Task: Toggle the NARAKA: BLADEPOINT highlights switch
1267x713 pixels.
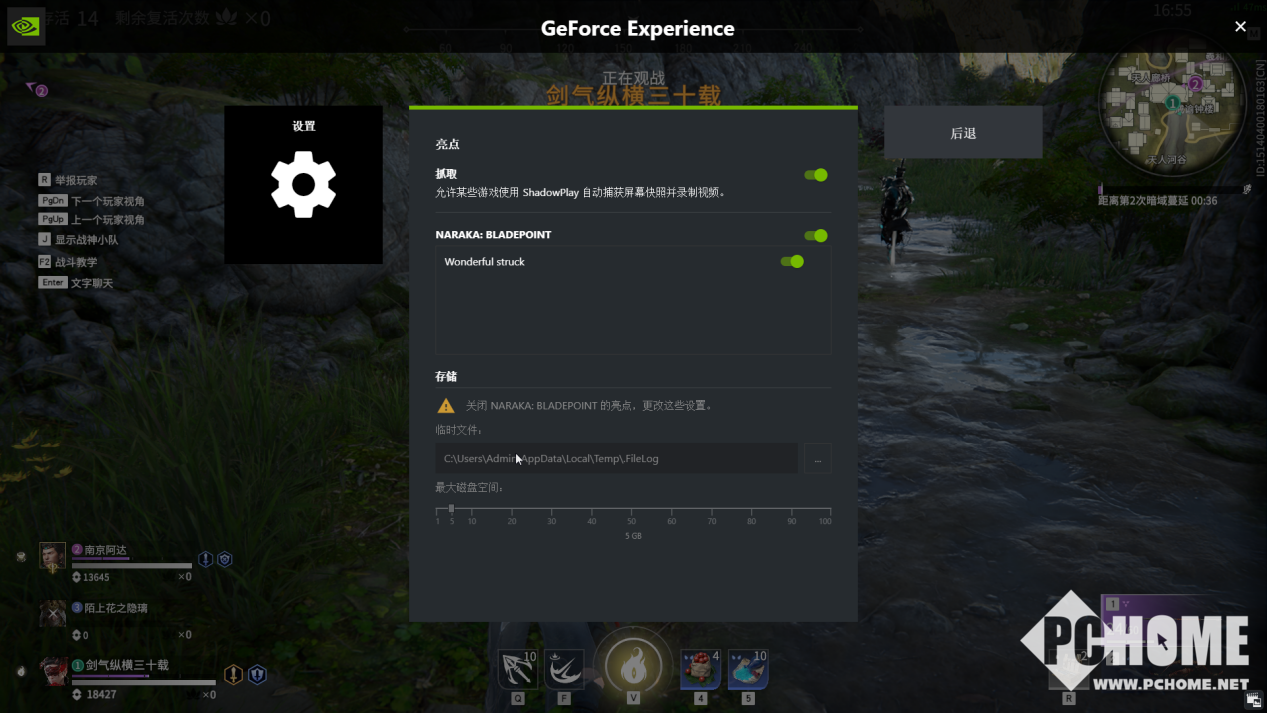Action: point(816,236)
